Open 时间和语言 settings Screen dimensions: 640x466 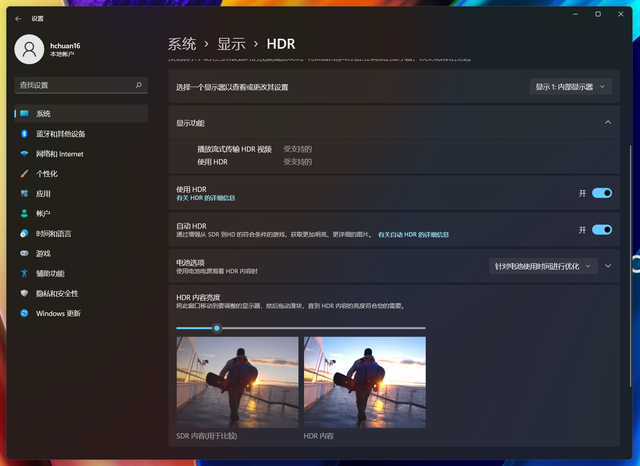(x=54, y=233)
